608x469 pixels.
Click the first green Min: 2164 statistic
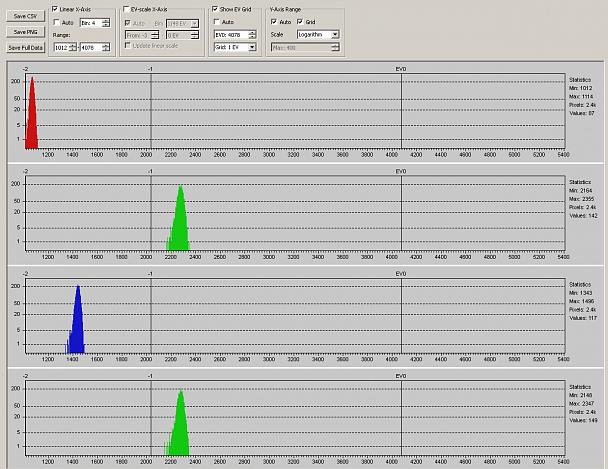pos(580,190)
